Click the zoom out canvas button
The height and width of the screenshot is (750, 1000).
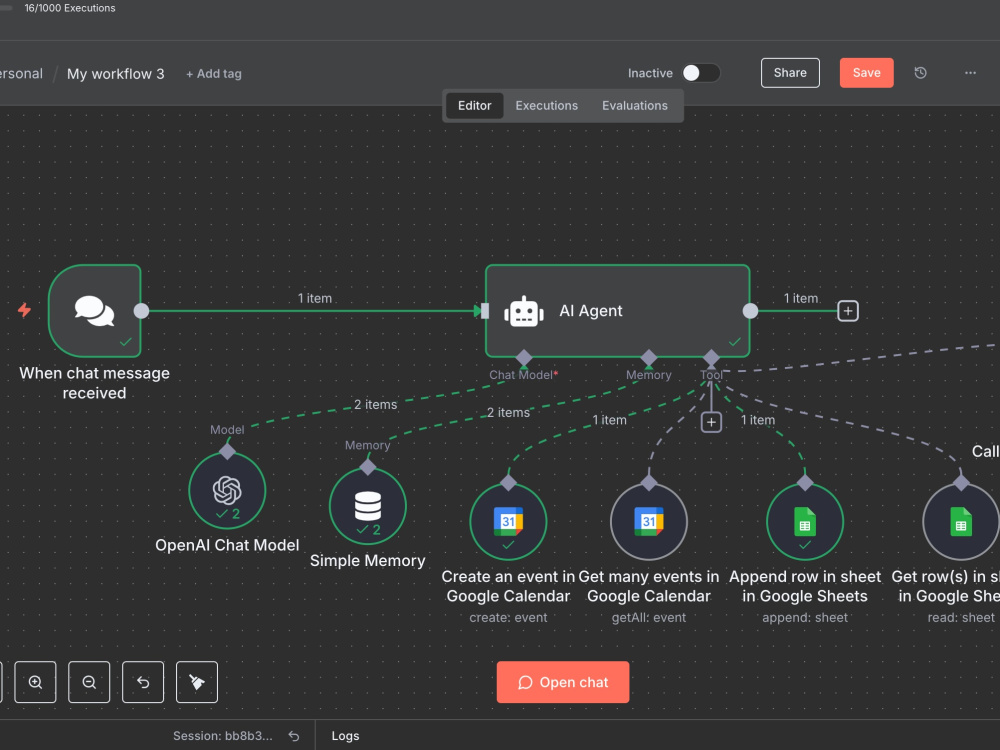click(89, 682)
